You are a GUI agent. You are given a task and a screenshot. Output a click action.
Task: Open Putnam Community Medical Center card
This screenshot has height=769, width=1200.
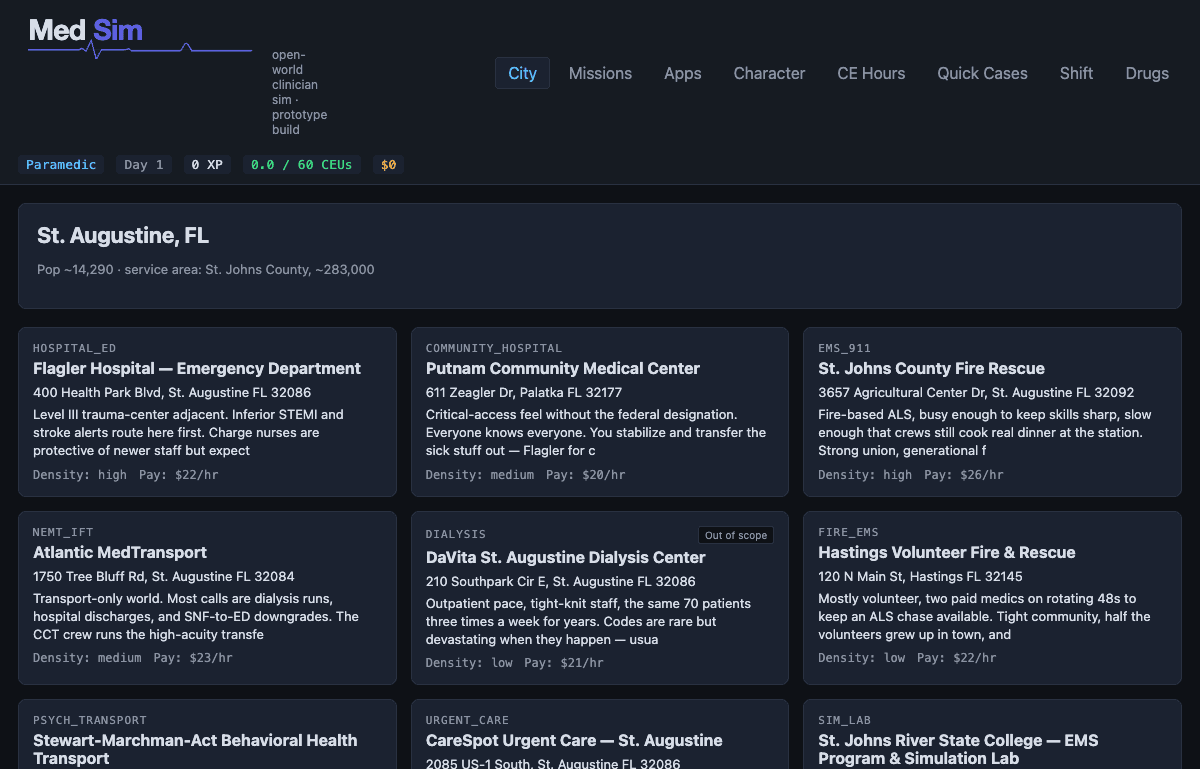600,412
